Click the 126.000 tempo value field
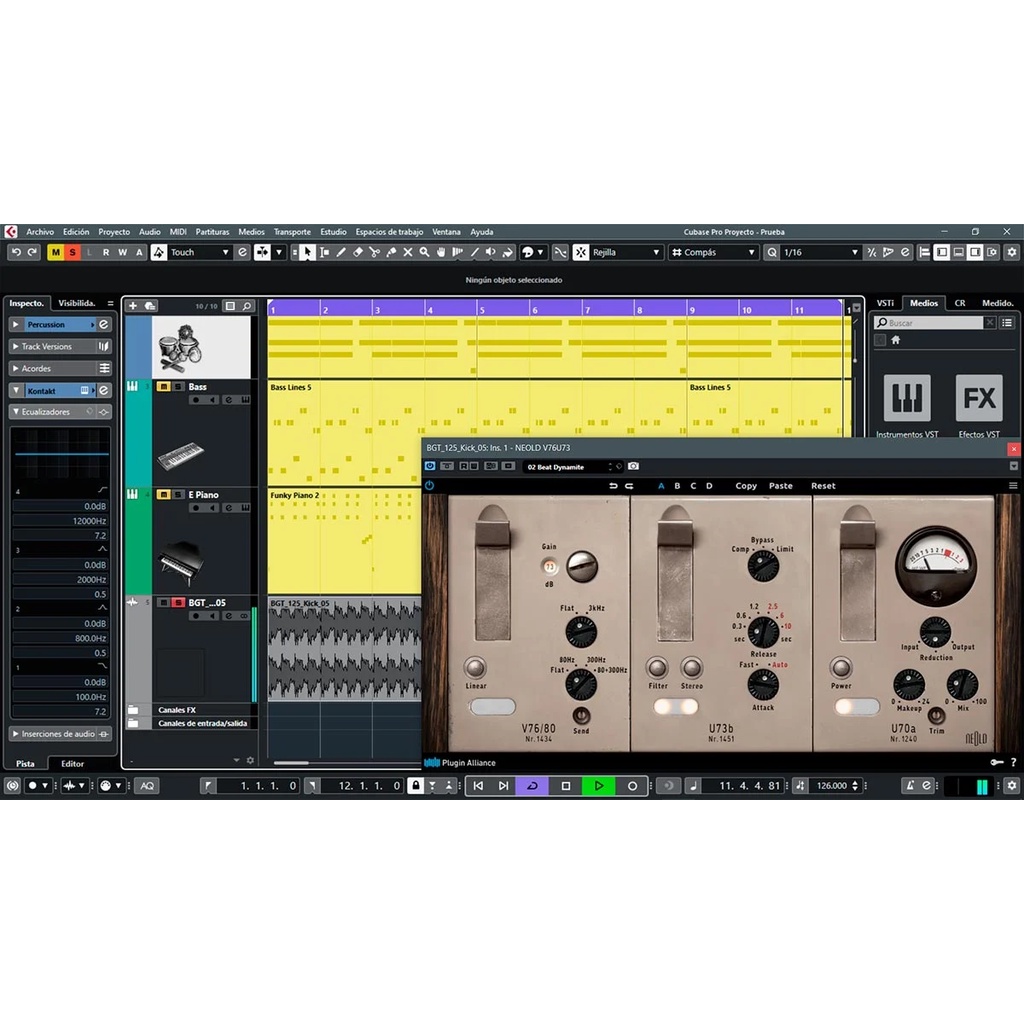 831,786
